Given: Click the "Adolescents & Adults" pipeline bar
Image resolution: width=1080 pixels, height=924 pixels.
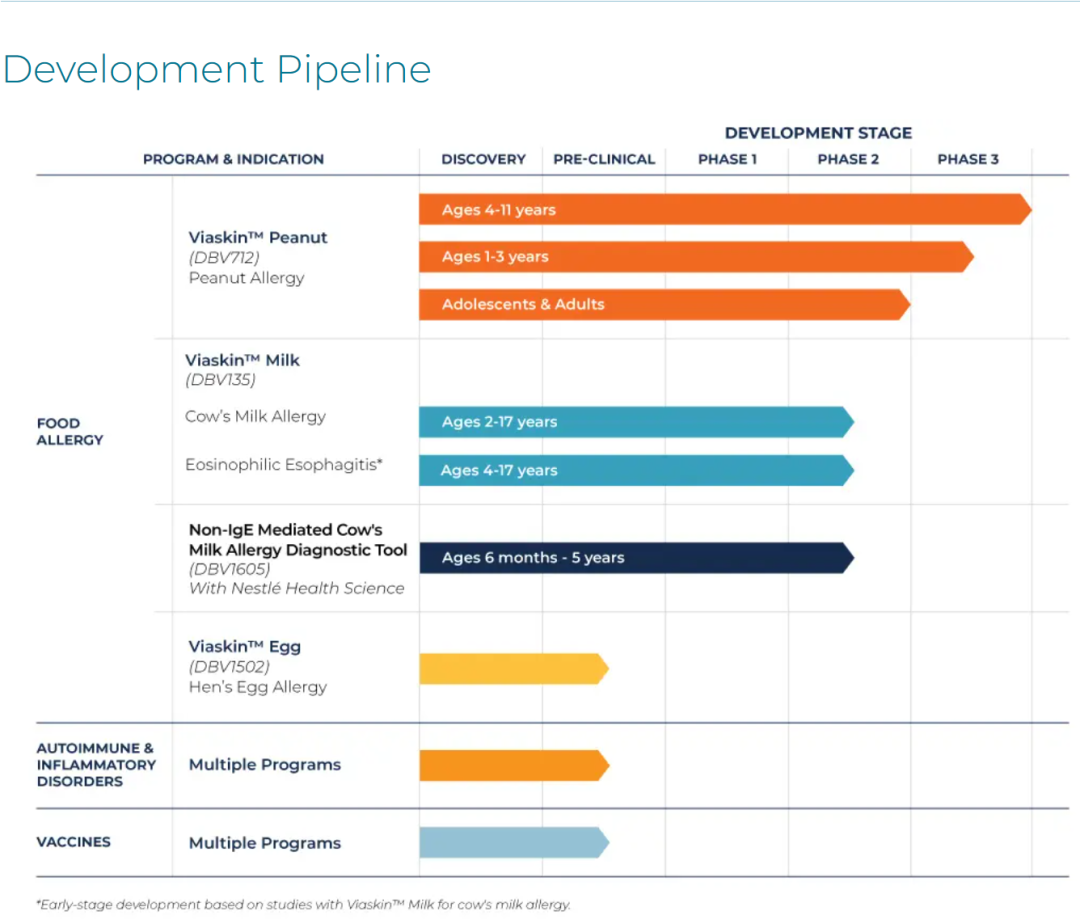Looking at the screenshot, I should coord(665,304).
